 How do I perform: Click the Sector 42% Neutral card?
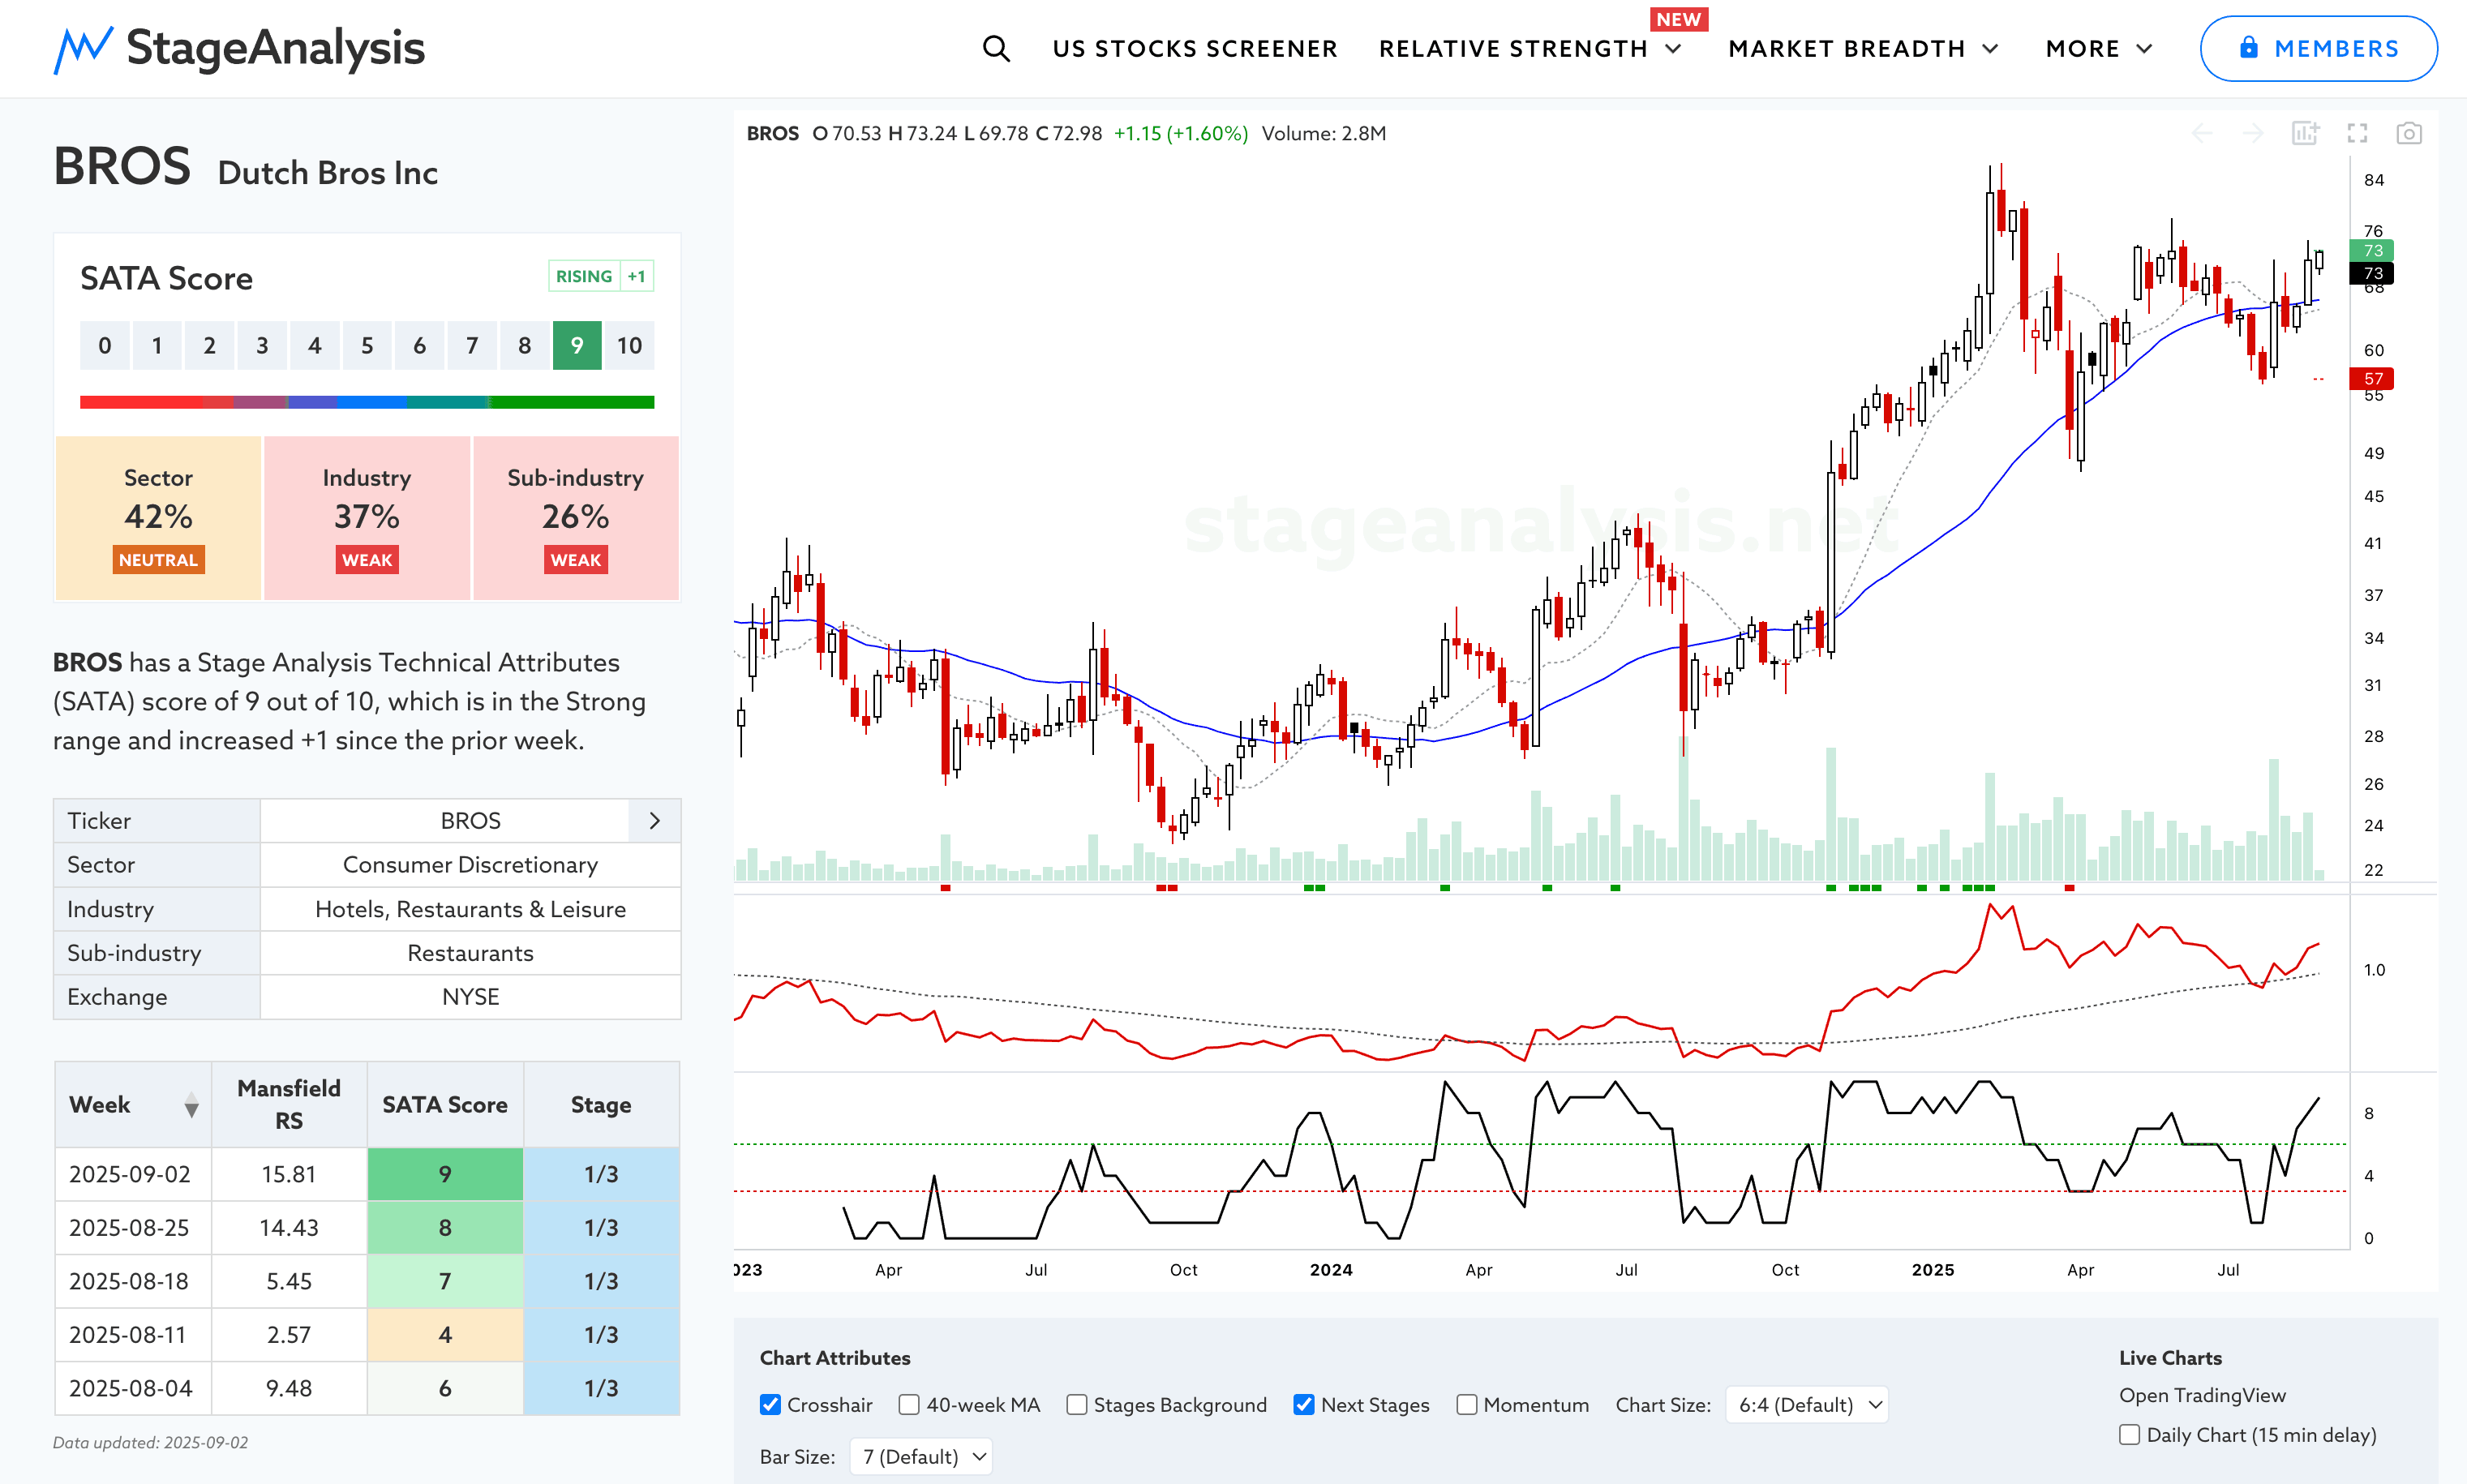pos(158,518)
